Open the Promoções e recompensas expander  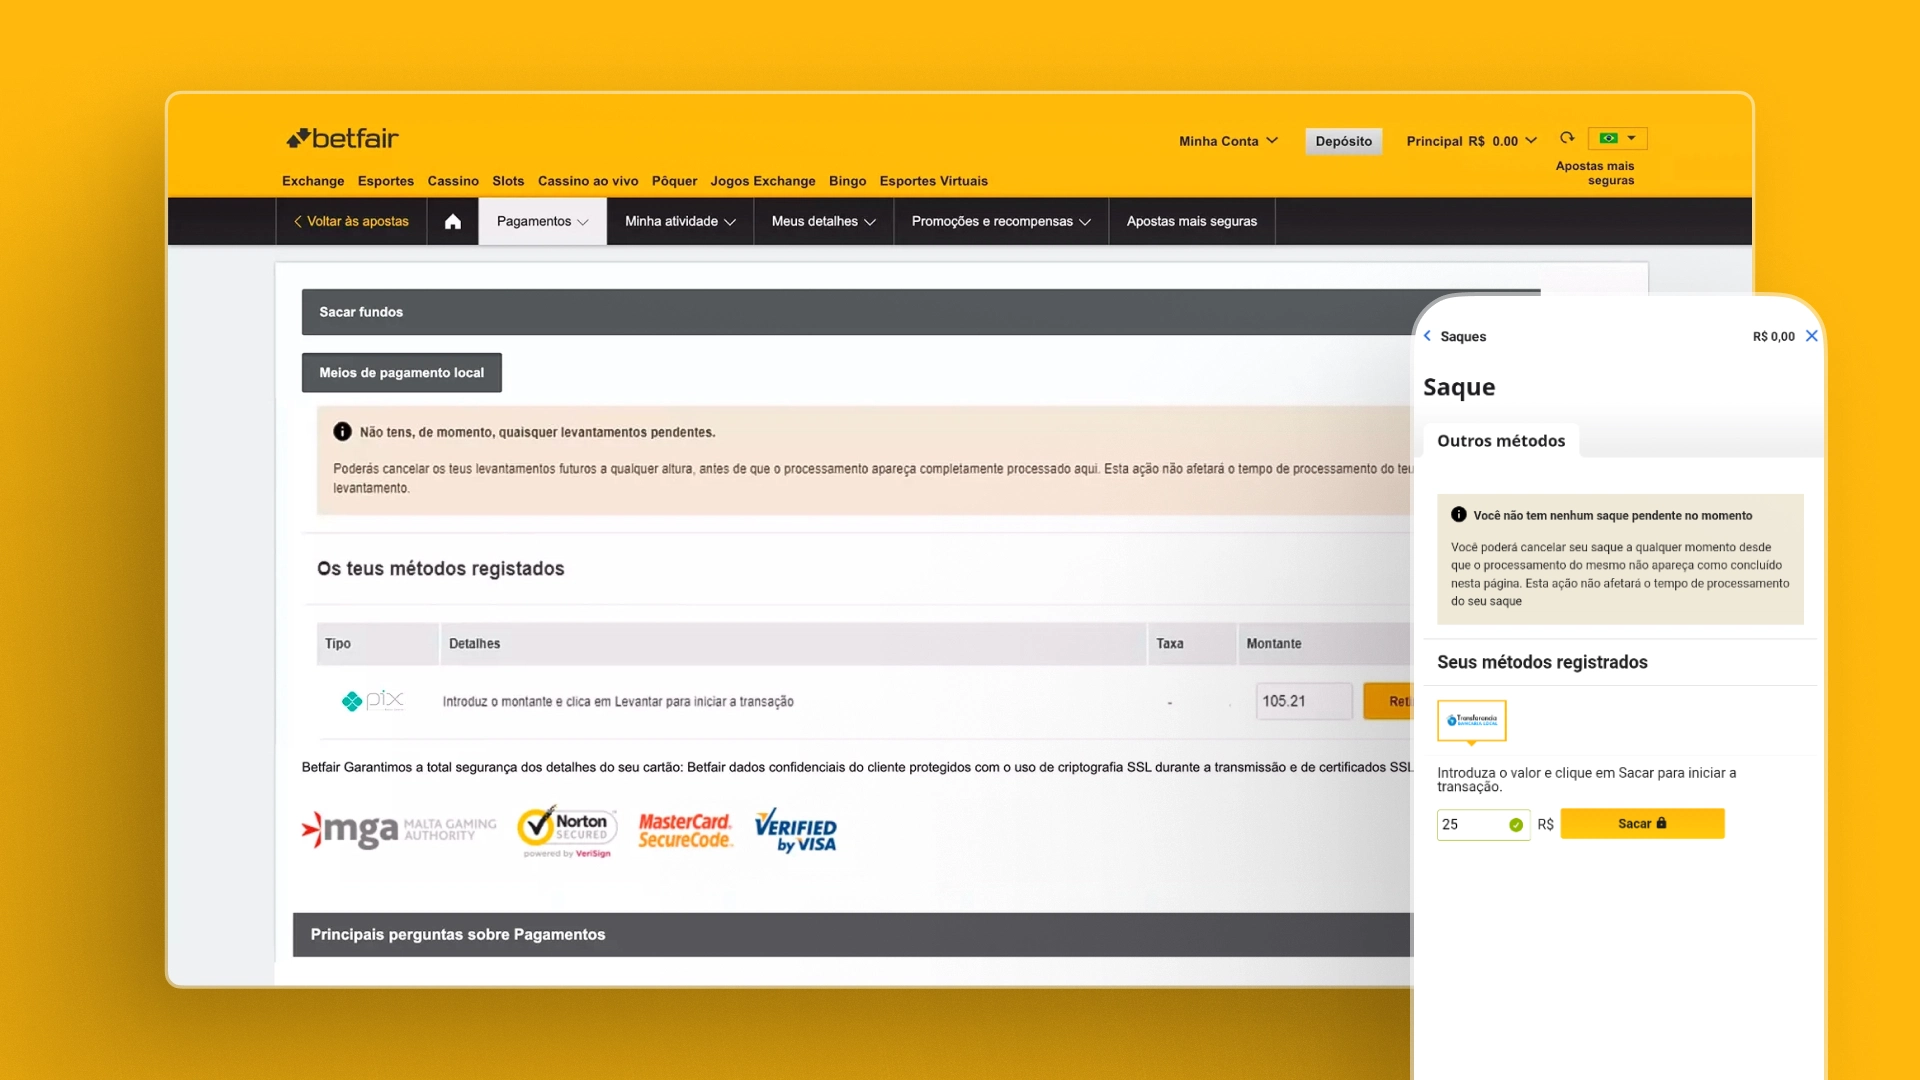point(1001,220)
